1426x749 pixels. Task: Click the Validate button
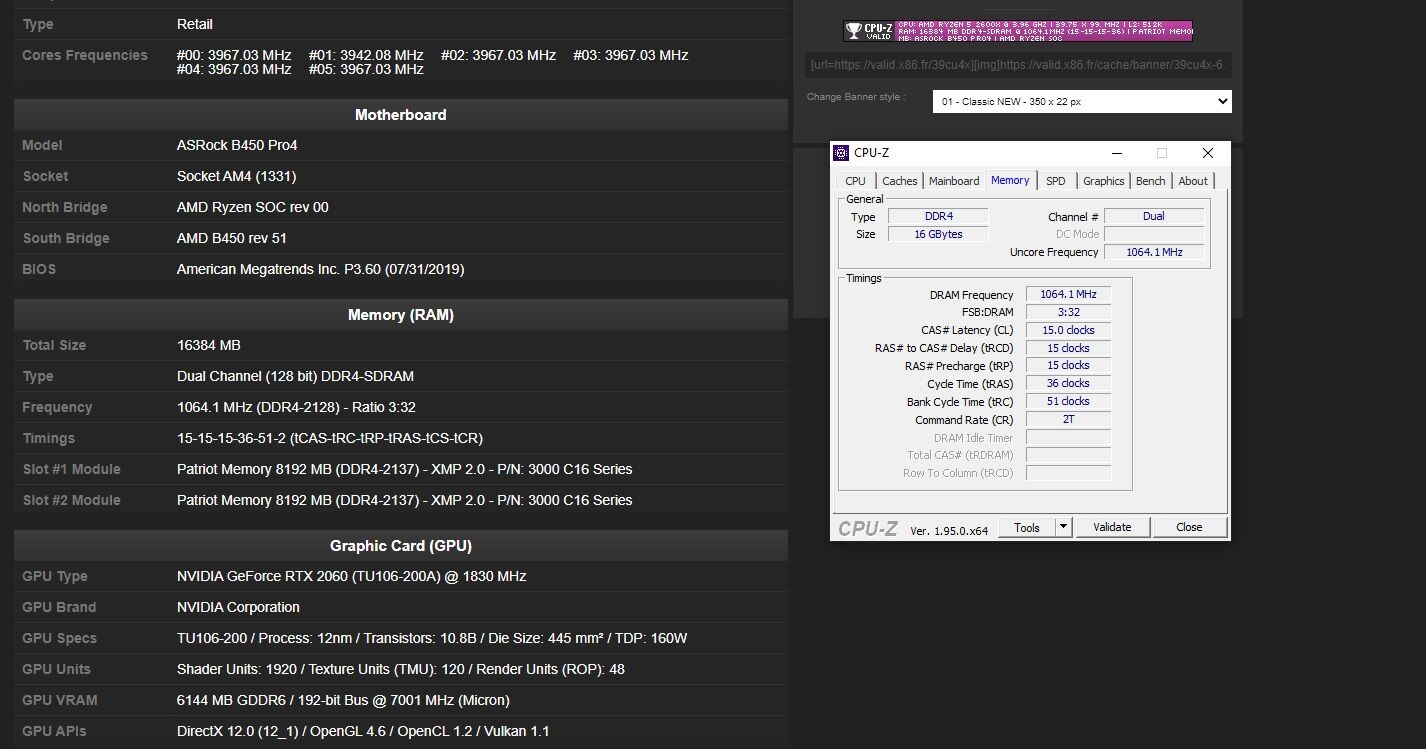pyautogui.click(x=1112, y=527)
